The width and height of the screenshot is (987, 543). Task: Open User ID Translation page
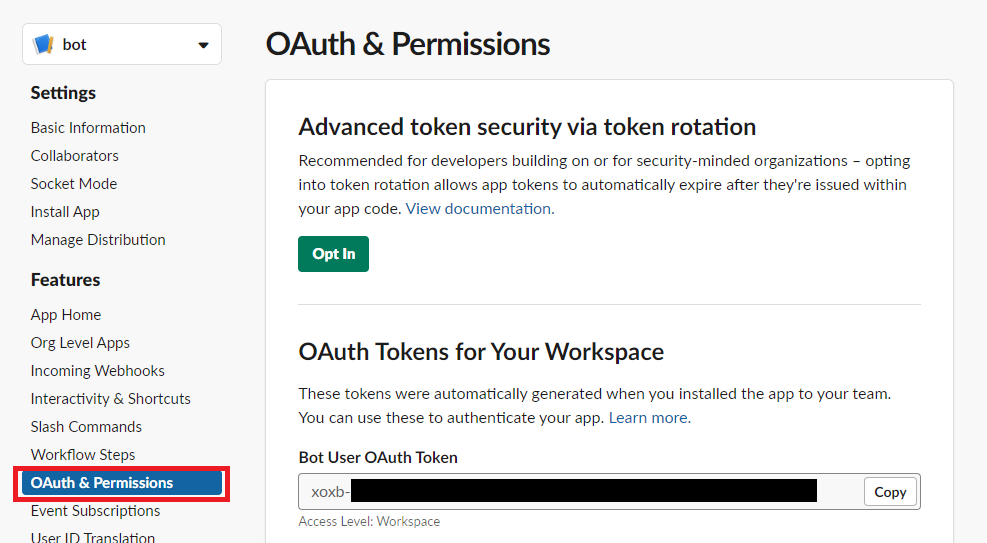pyautogui.click(x=93, y=537)
